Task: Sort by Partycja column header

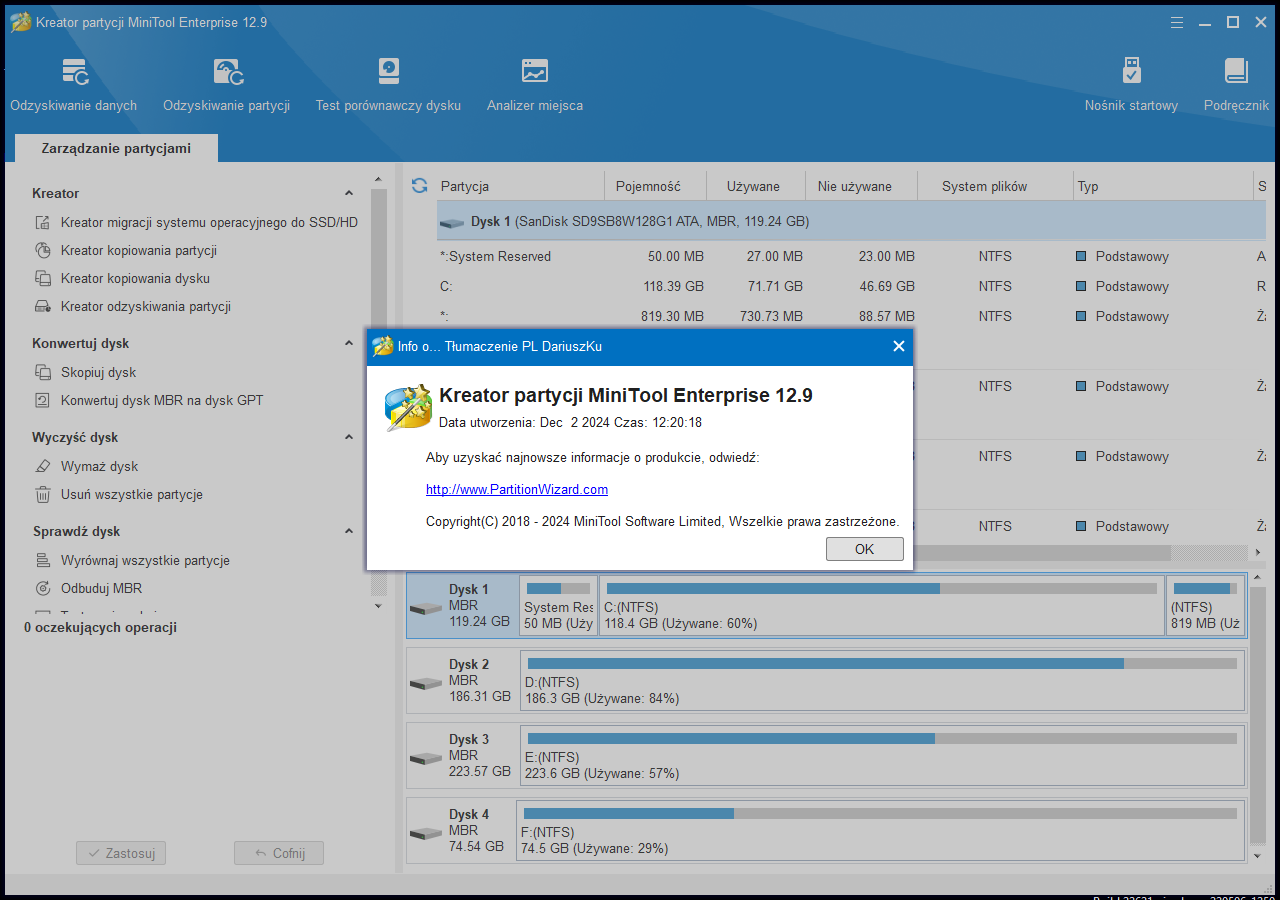Action: [x=520, y=186]
